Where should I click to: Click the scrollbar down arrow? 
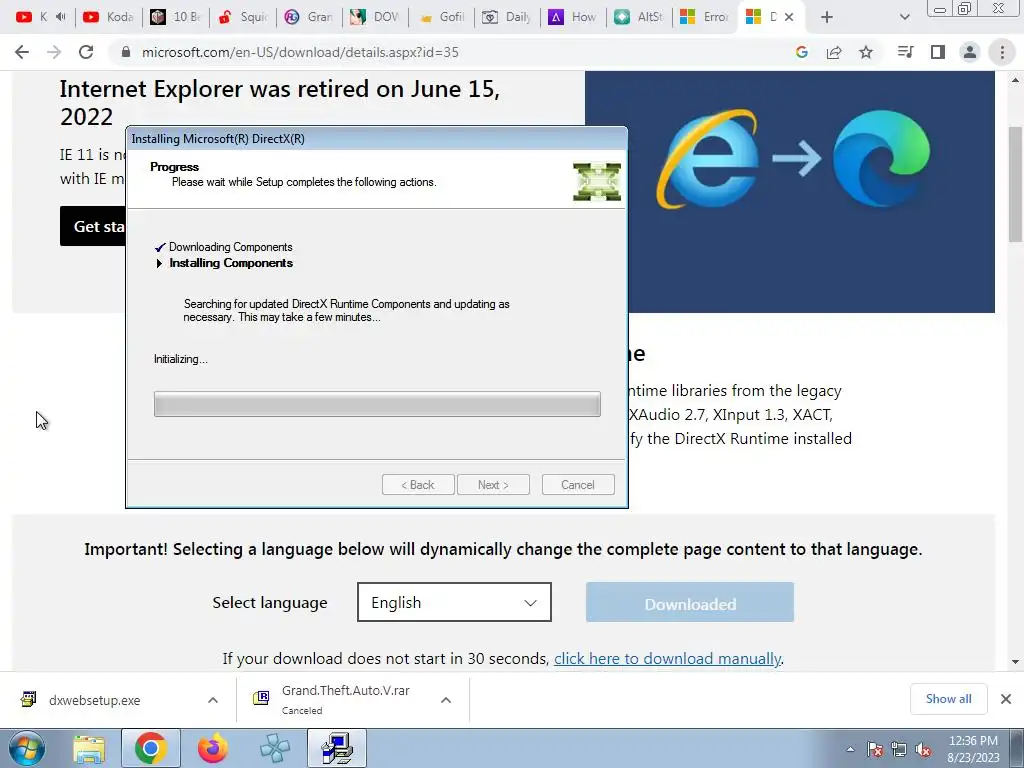coord(1016,661)
